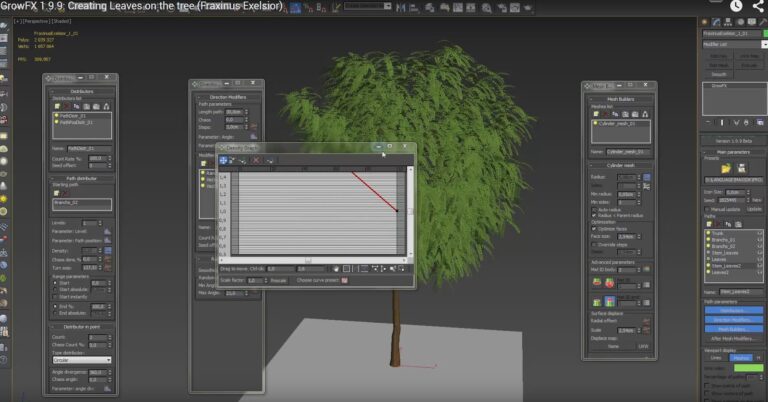Viewport: 768px width, 402px height.
Task: Click the red delete point icon in graph
Action: (256, 160)
